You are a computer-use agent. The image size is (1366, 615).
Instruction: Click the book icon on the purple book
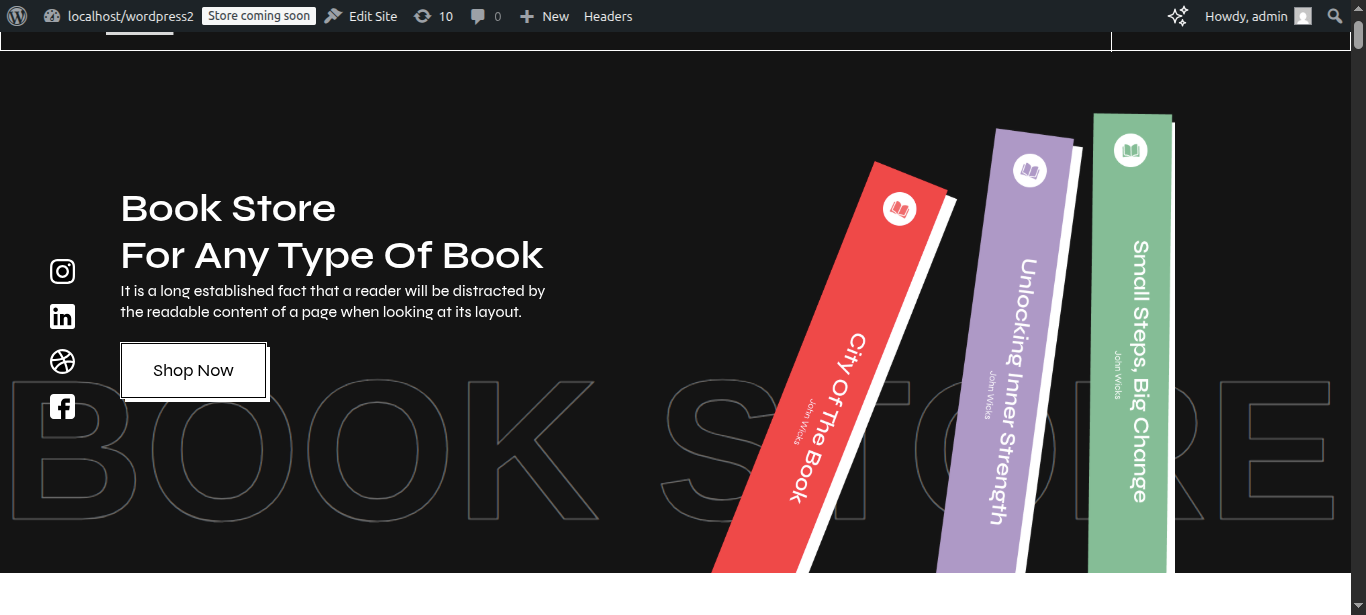[x=1029, y=170]
